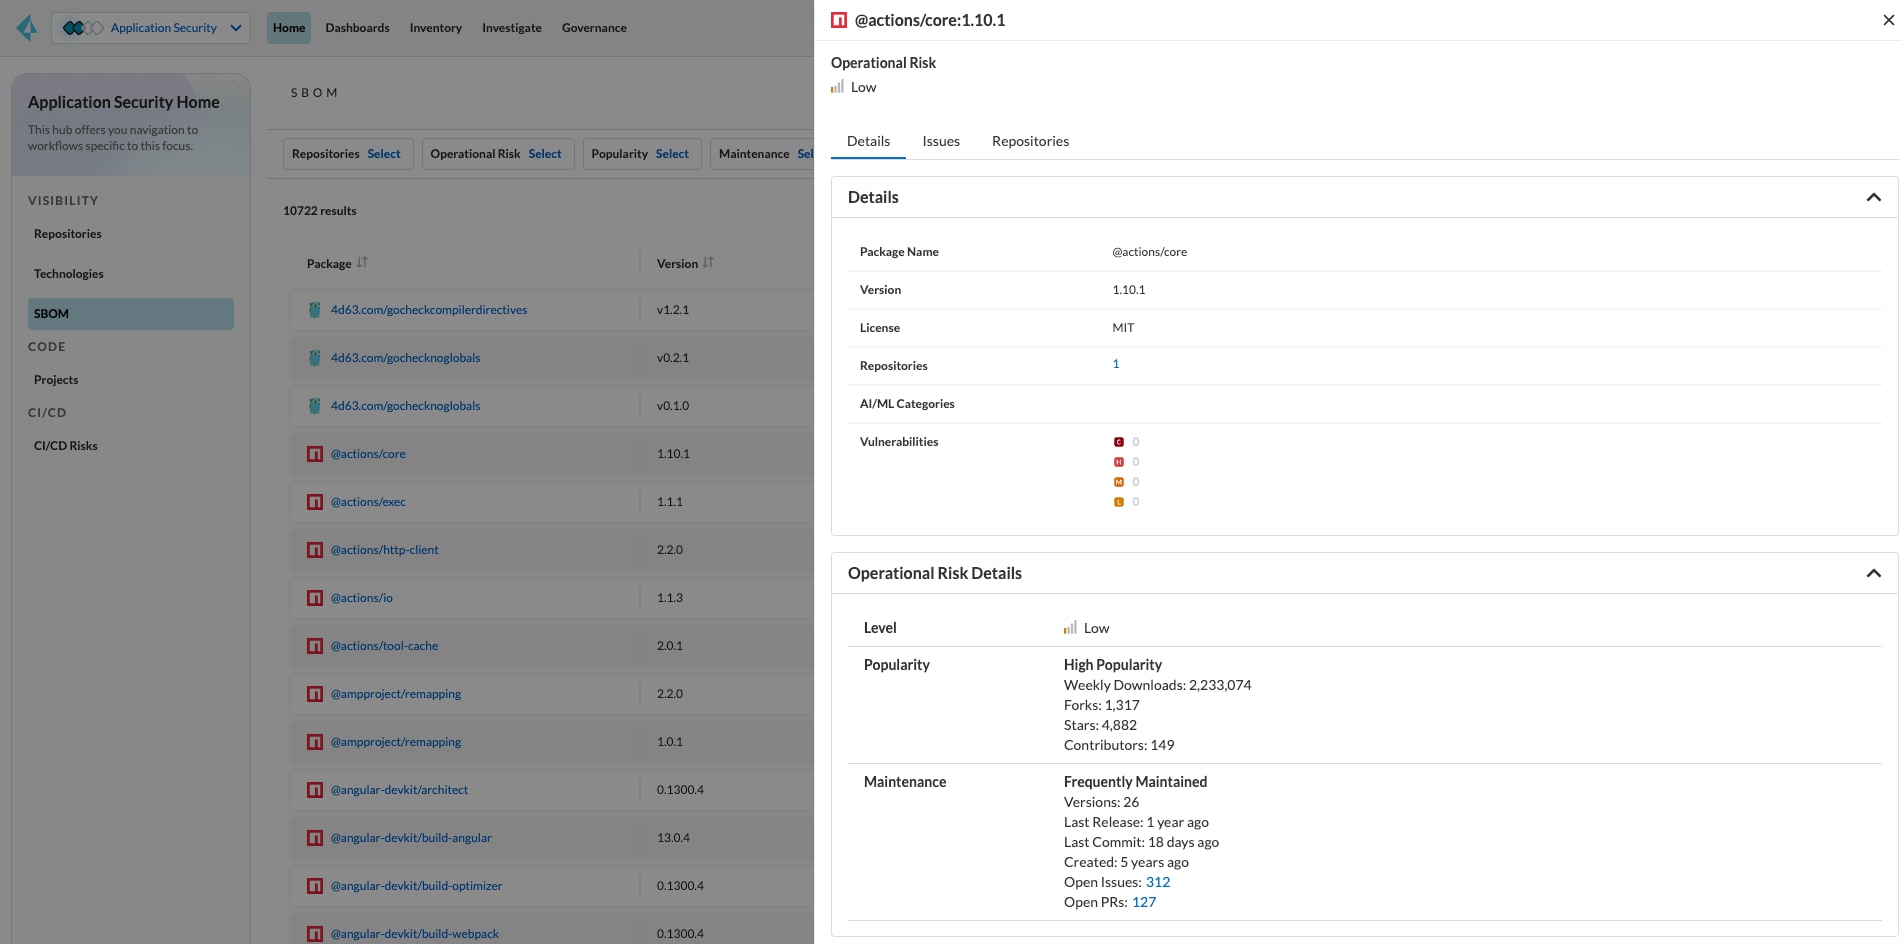
Task: Open the Dashboards menu
Action: (357, 28)
